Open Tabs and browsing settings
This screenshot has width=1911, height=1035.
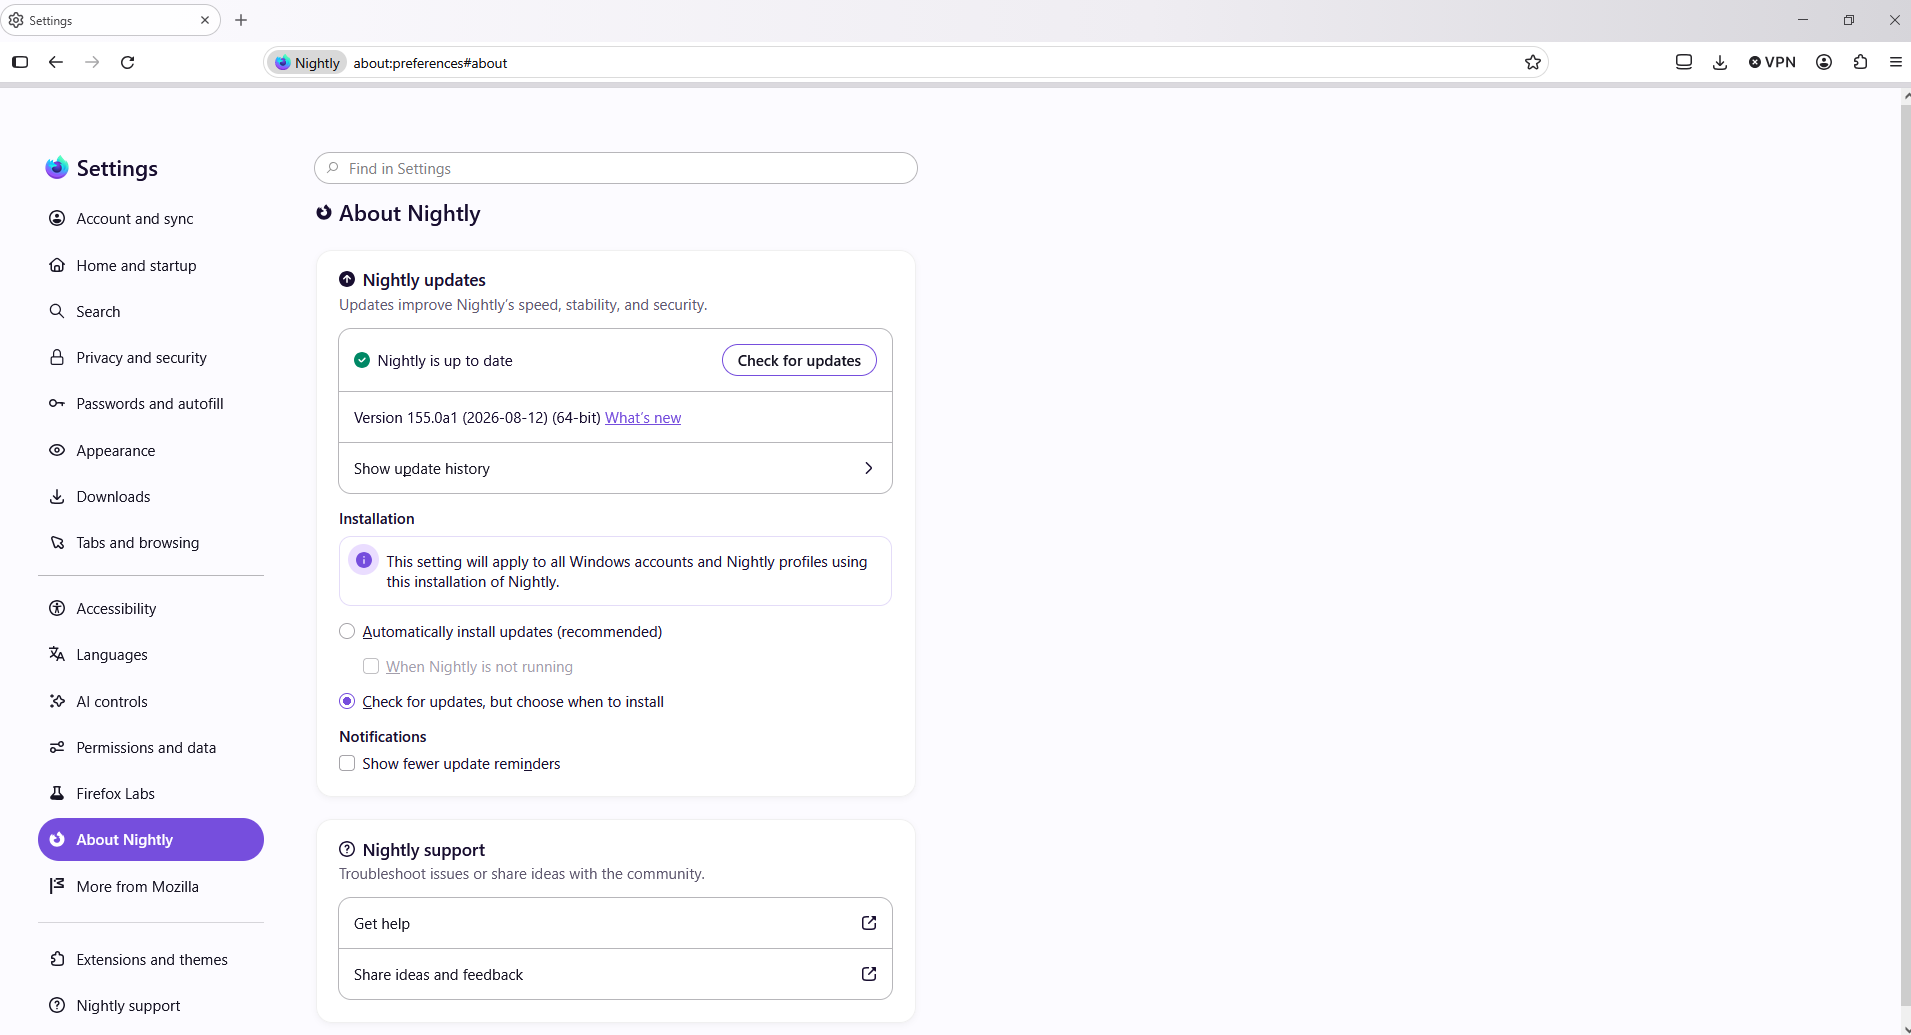point(151,542)
